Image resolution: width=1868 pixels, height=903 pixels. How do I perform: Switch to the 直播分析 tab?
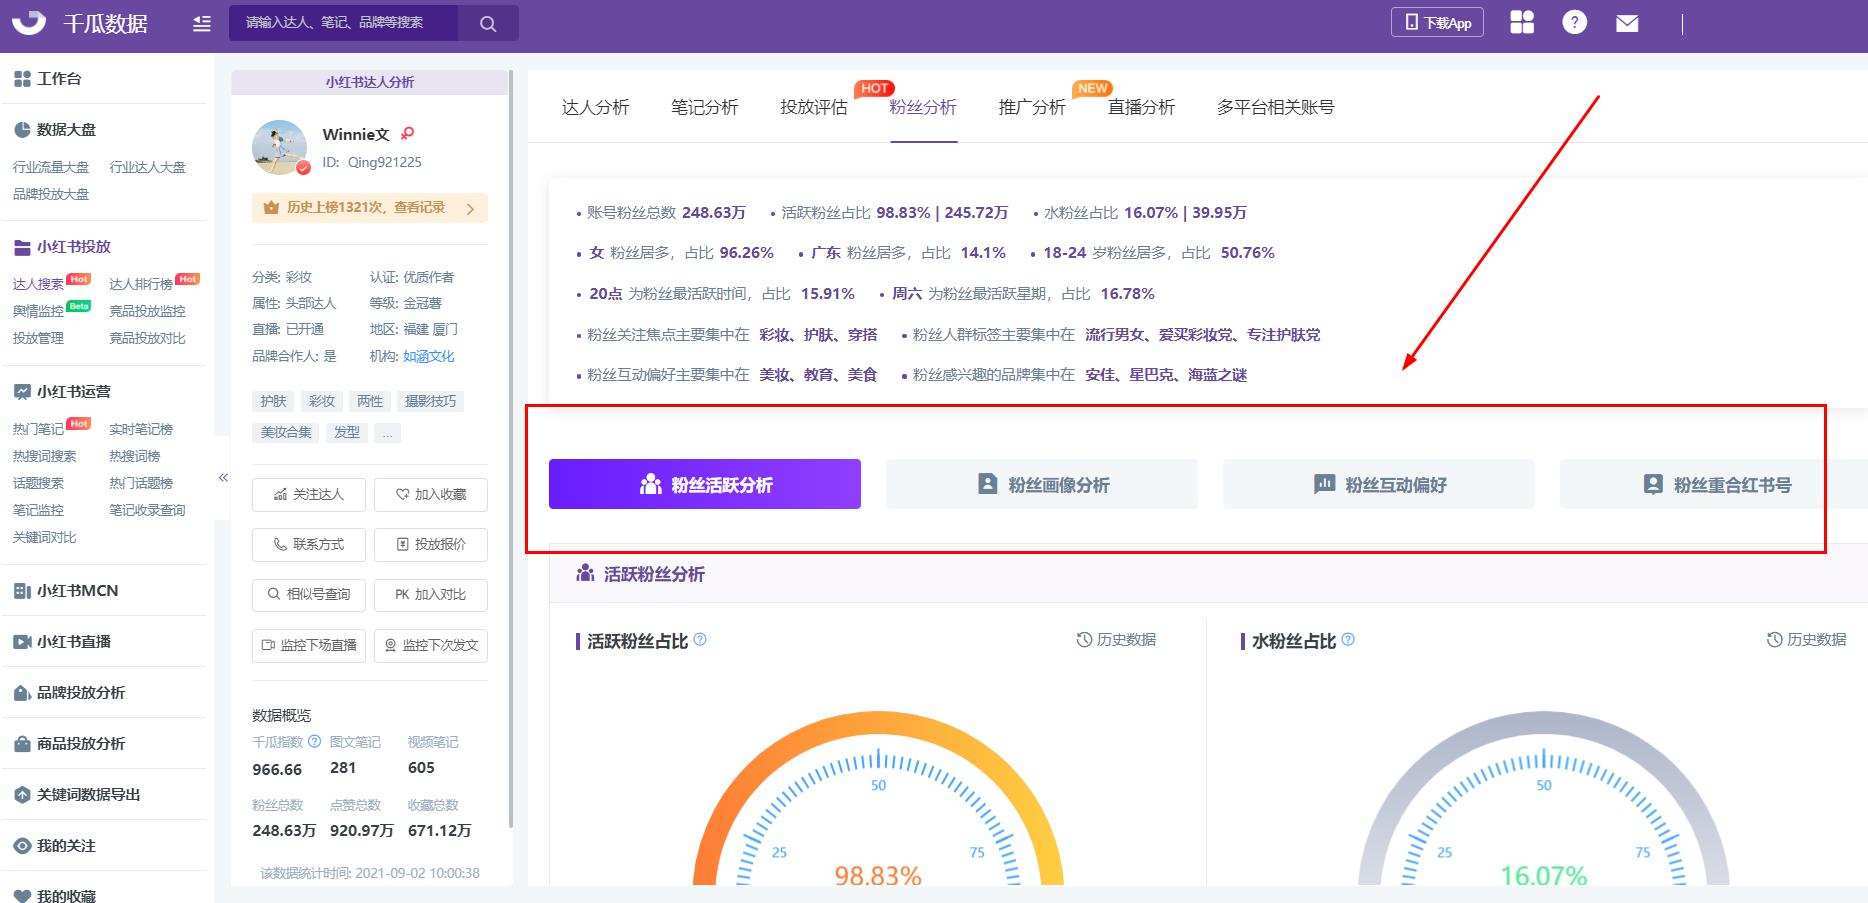pos(1141,107)
